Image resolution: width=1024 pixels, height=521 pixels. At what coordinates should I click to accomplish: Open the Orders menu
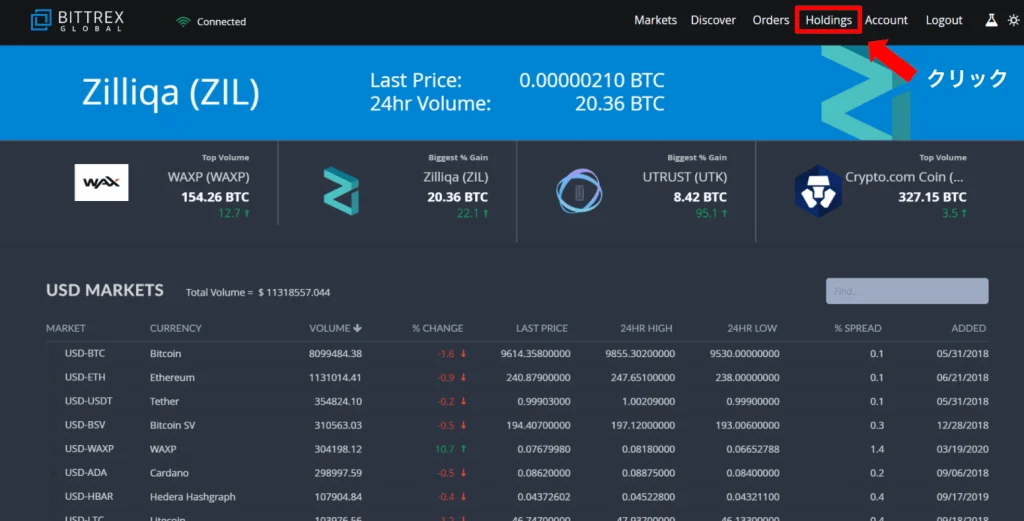tap(771, 20)
